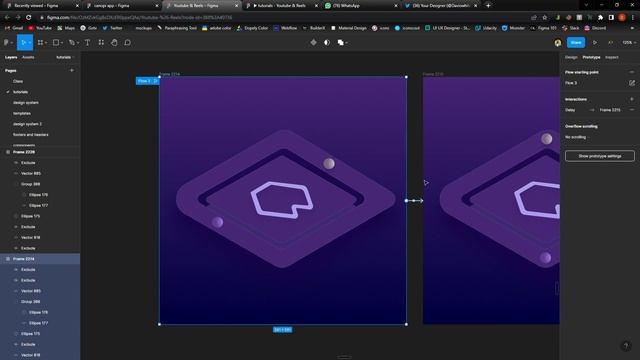Screen dimensions: 640x360
Task: Reload the page in Chrome
Action: 28,18
